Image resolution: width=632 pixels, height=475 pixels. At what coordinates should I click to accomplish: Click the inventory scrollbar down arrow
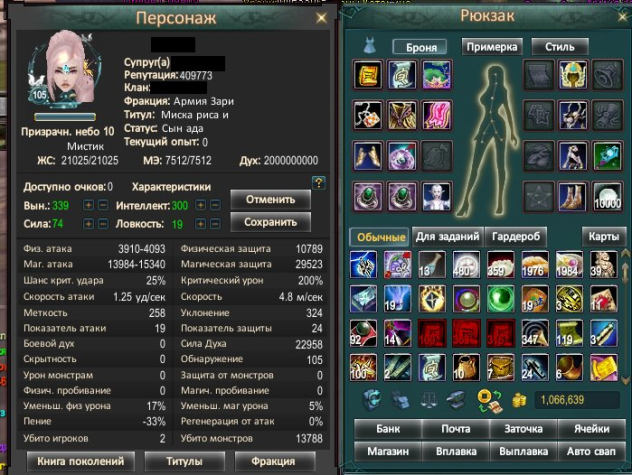[625, 380]
